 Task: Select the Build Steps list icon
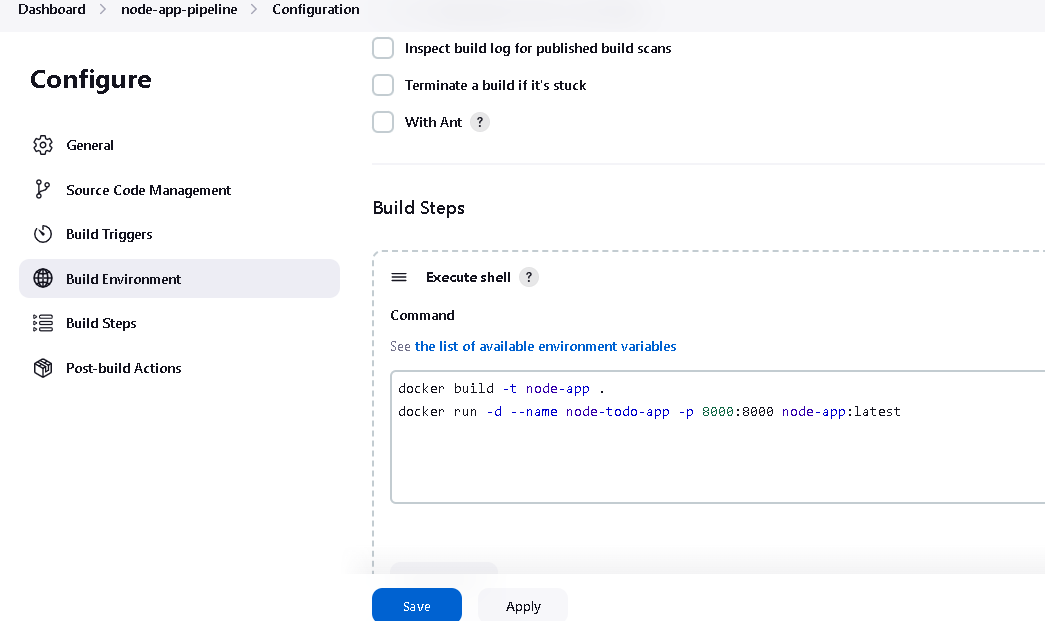point(43,323)
